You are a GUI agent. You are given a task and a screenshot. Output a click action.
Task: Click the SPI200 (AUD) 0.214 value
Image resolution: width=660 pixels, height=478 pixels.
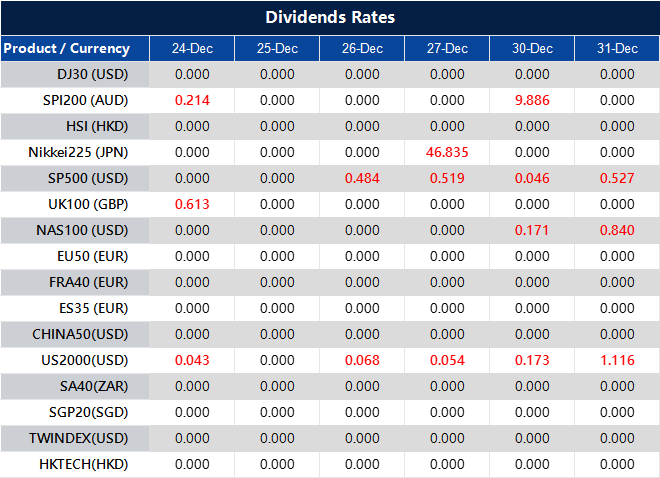(x=192, y=100)
